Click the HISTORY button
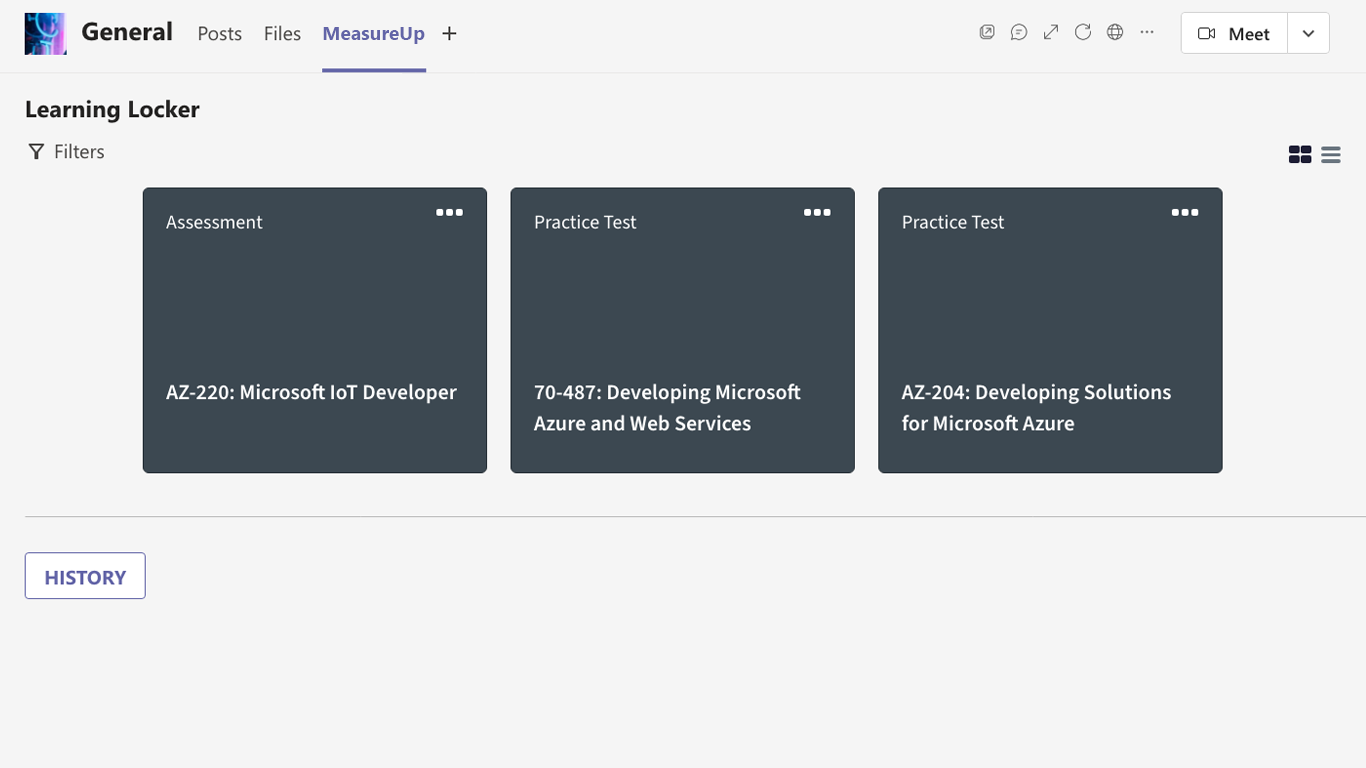This screenshot has width=1366, height=768. 85,576
